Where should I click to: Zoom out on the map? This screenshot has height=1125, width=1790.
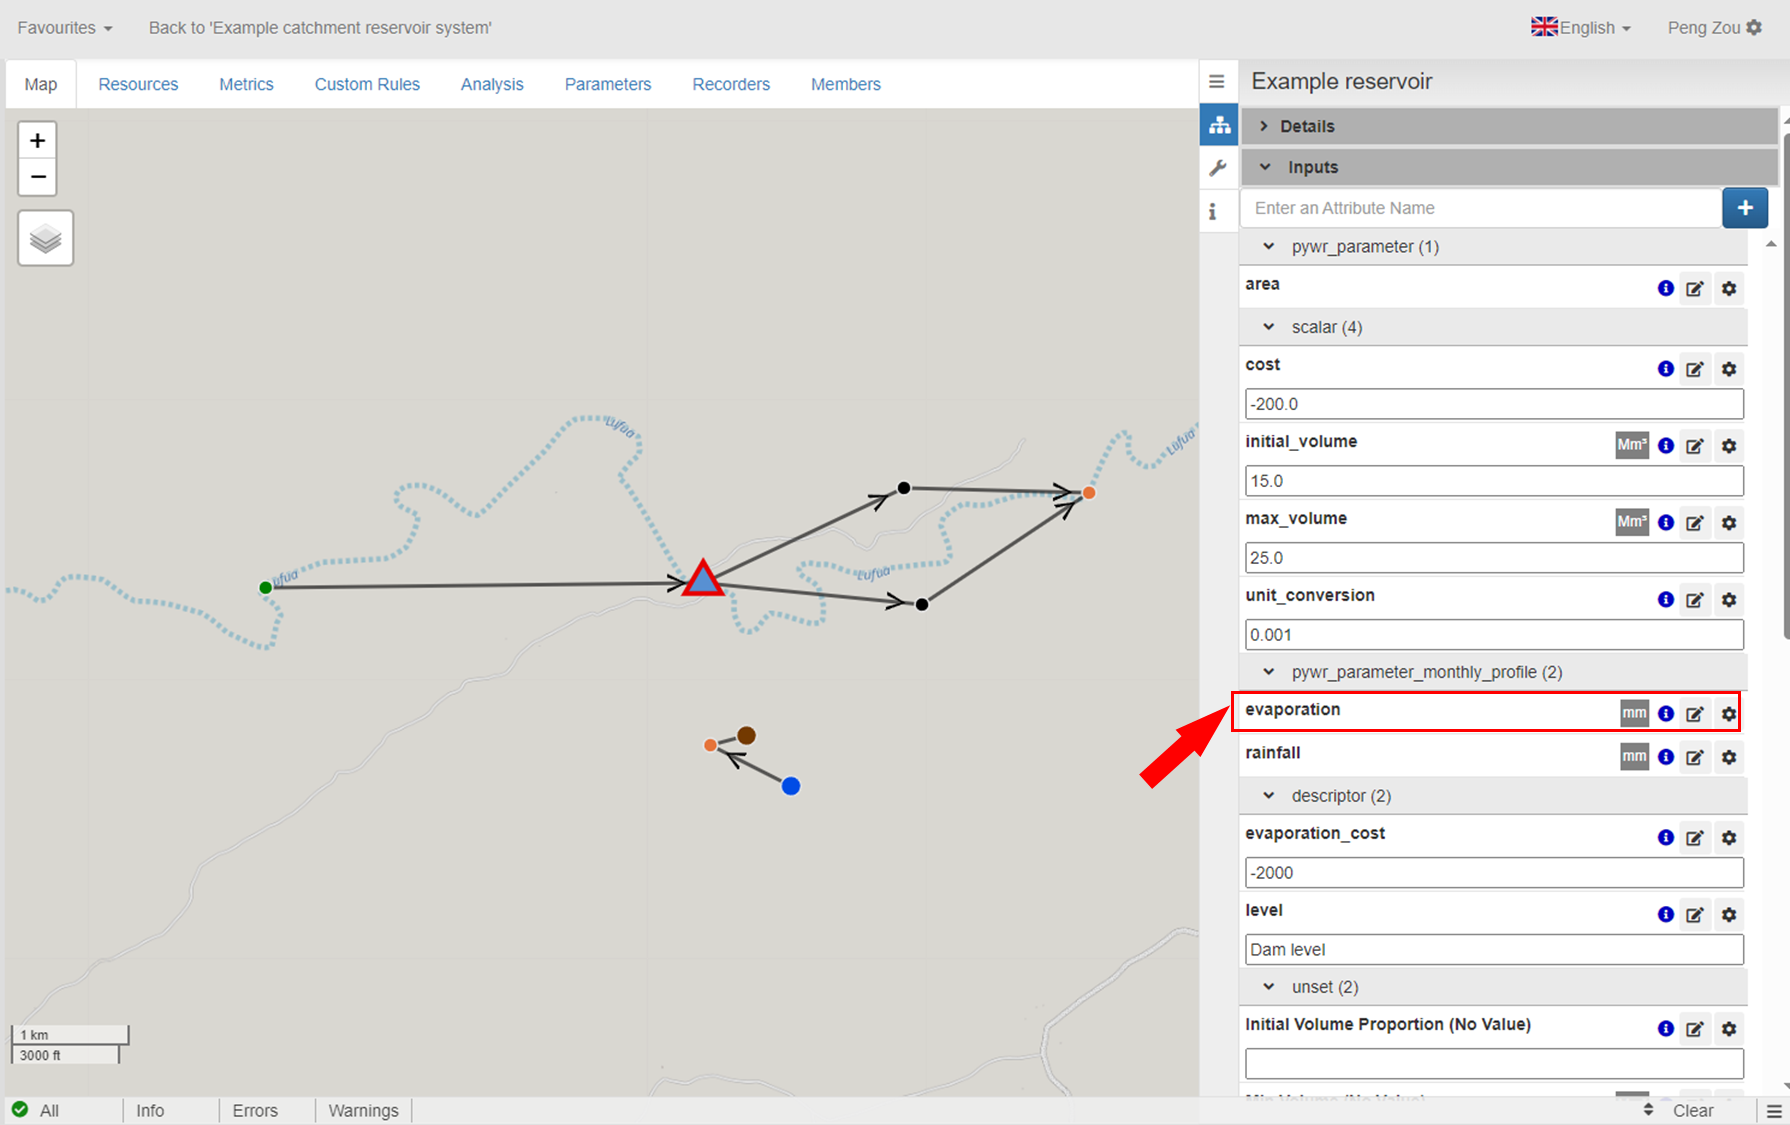point(38,178)
